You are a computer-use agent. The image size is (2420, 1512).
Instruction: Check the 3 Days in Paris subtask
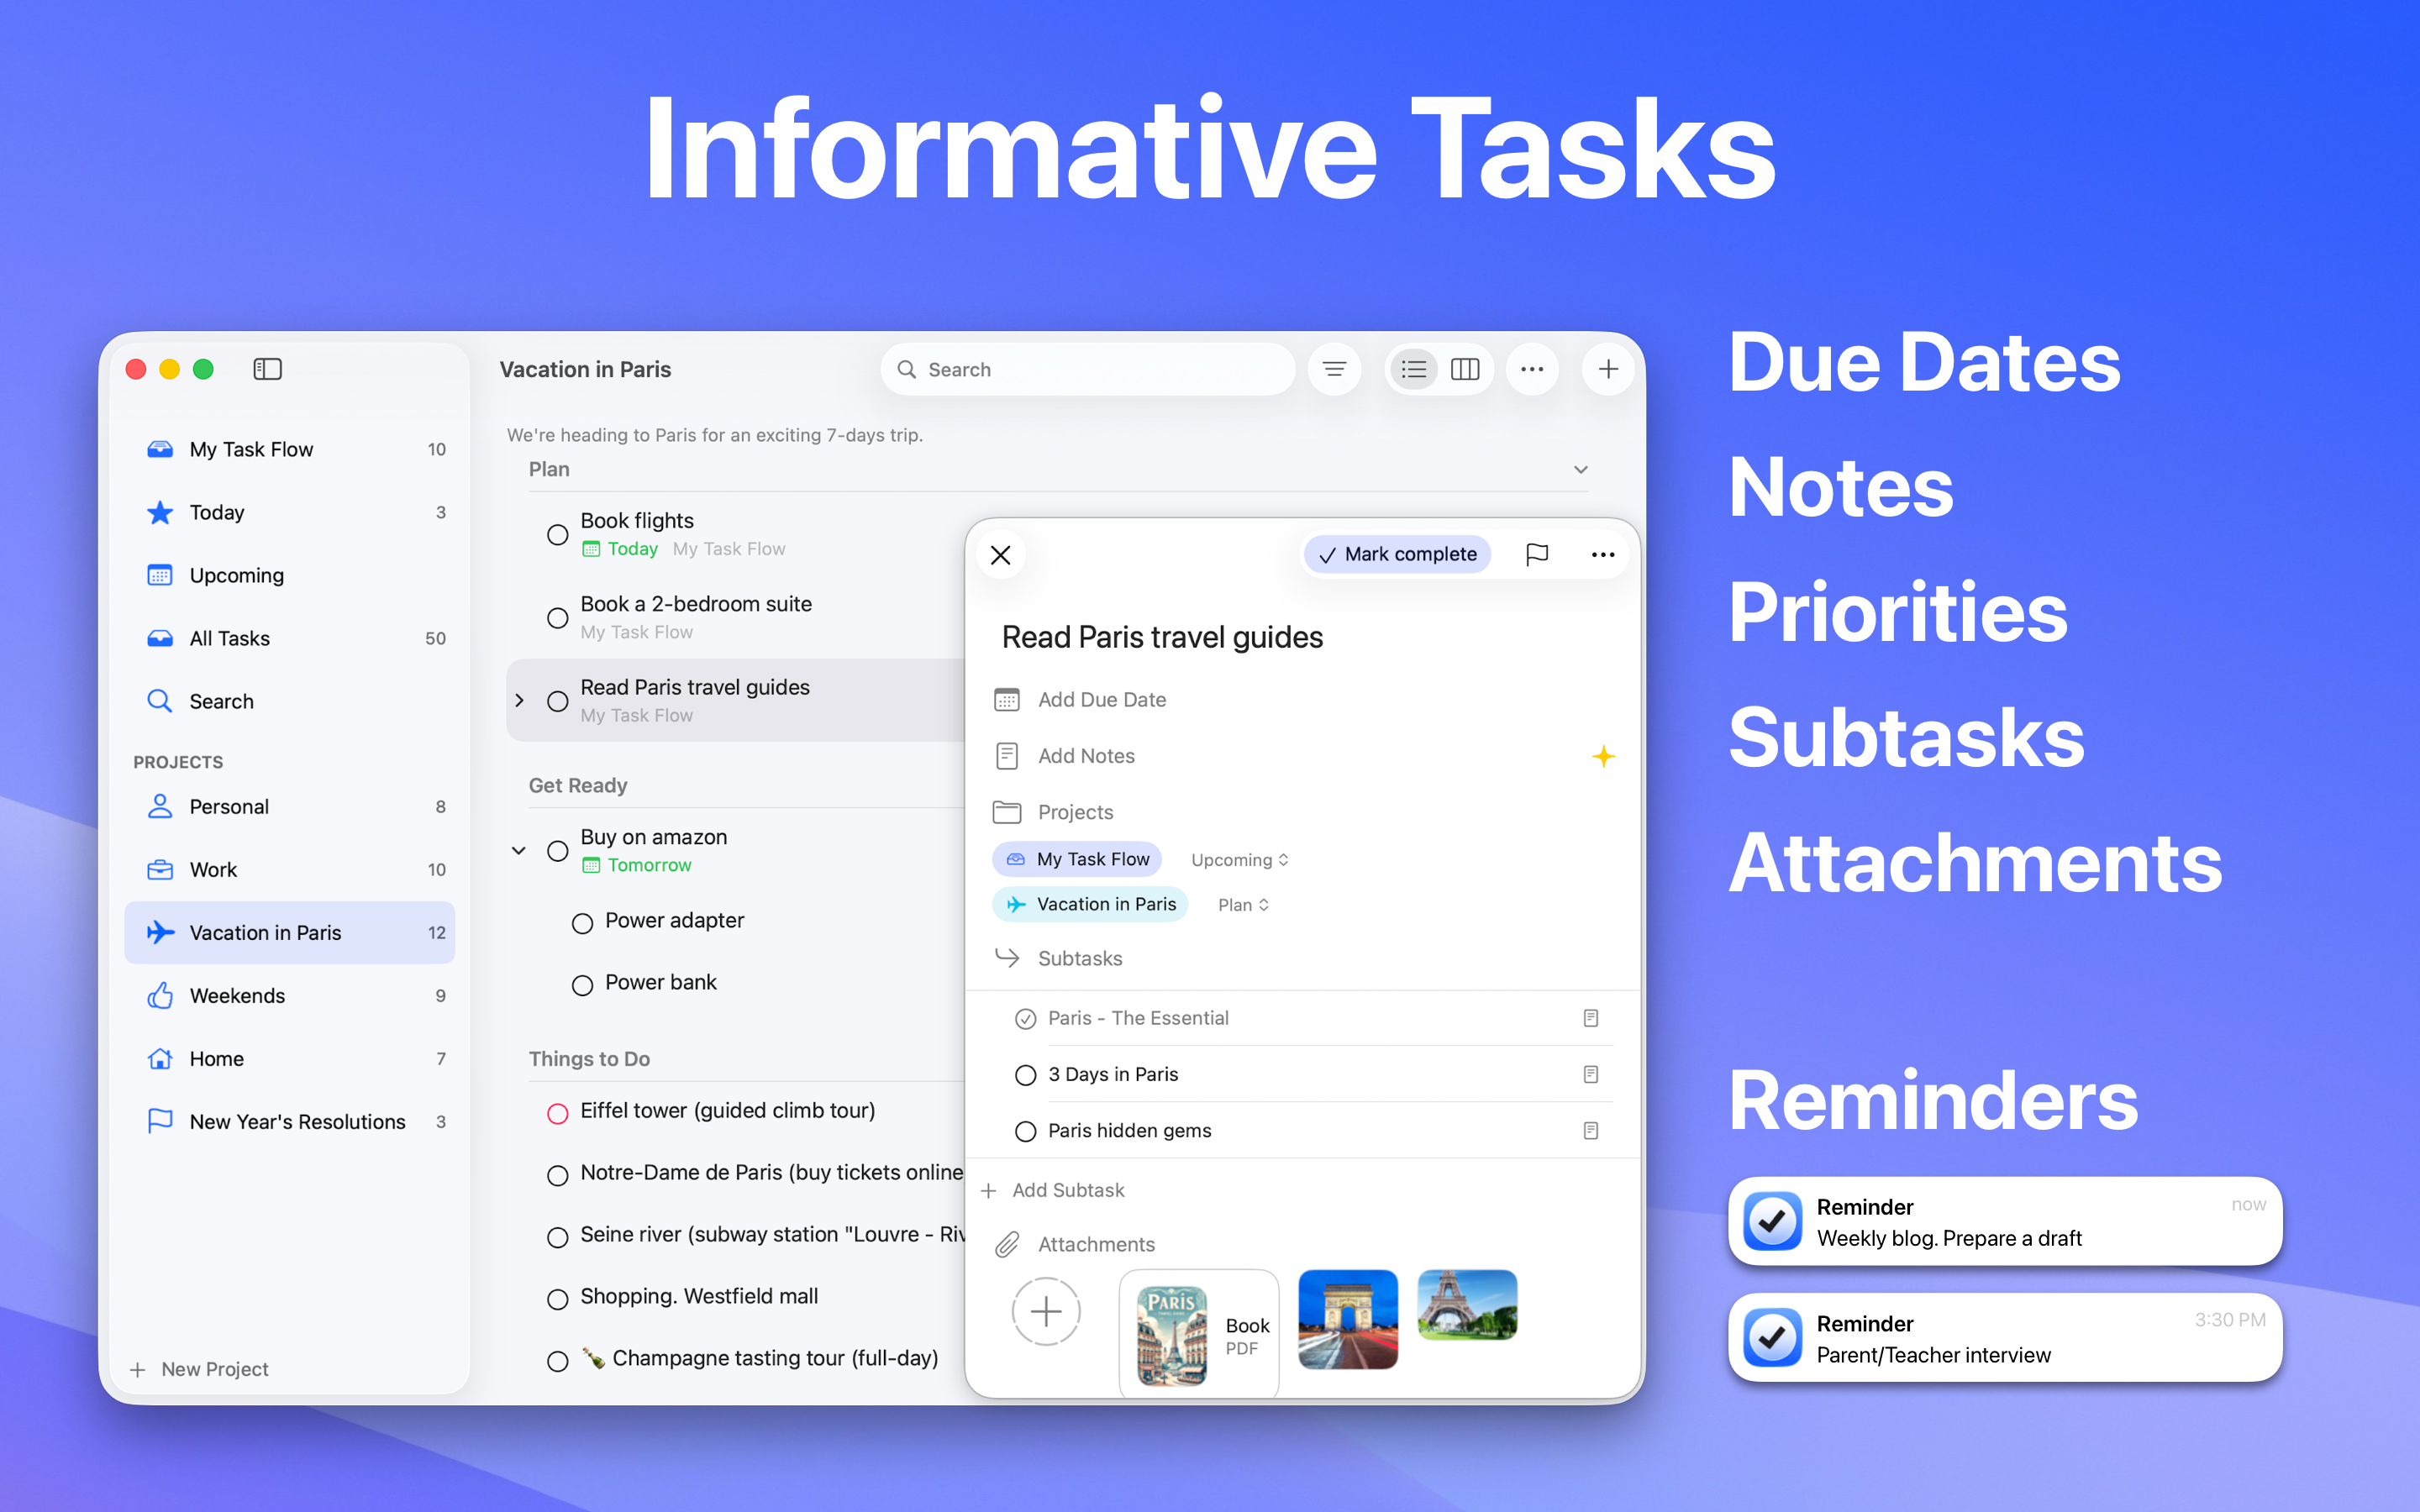coord(1025,1075)
